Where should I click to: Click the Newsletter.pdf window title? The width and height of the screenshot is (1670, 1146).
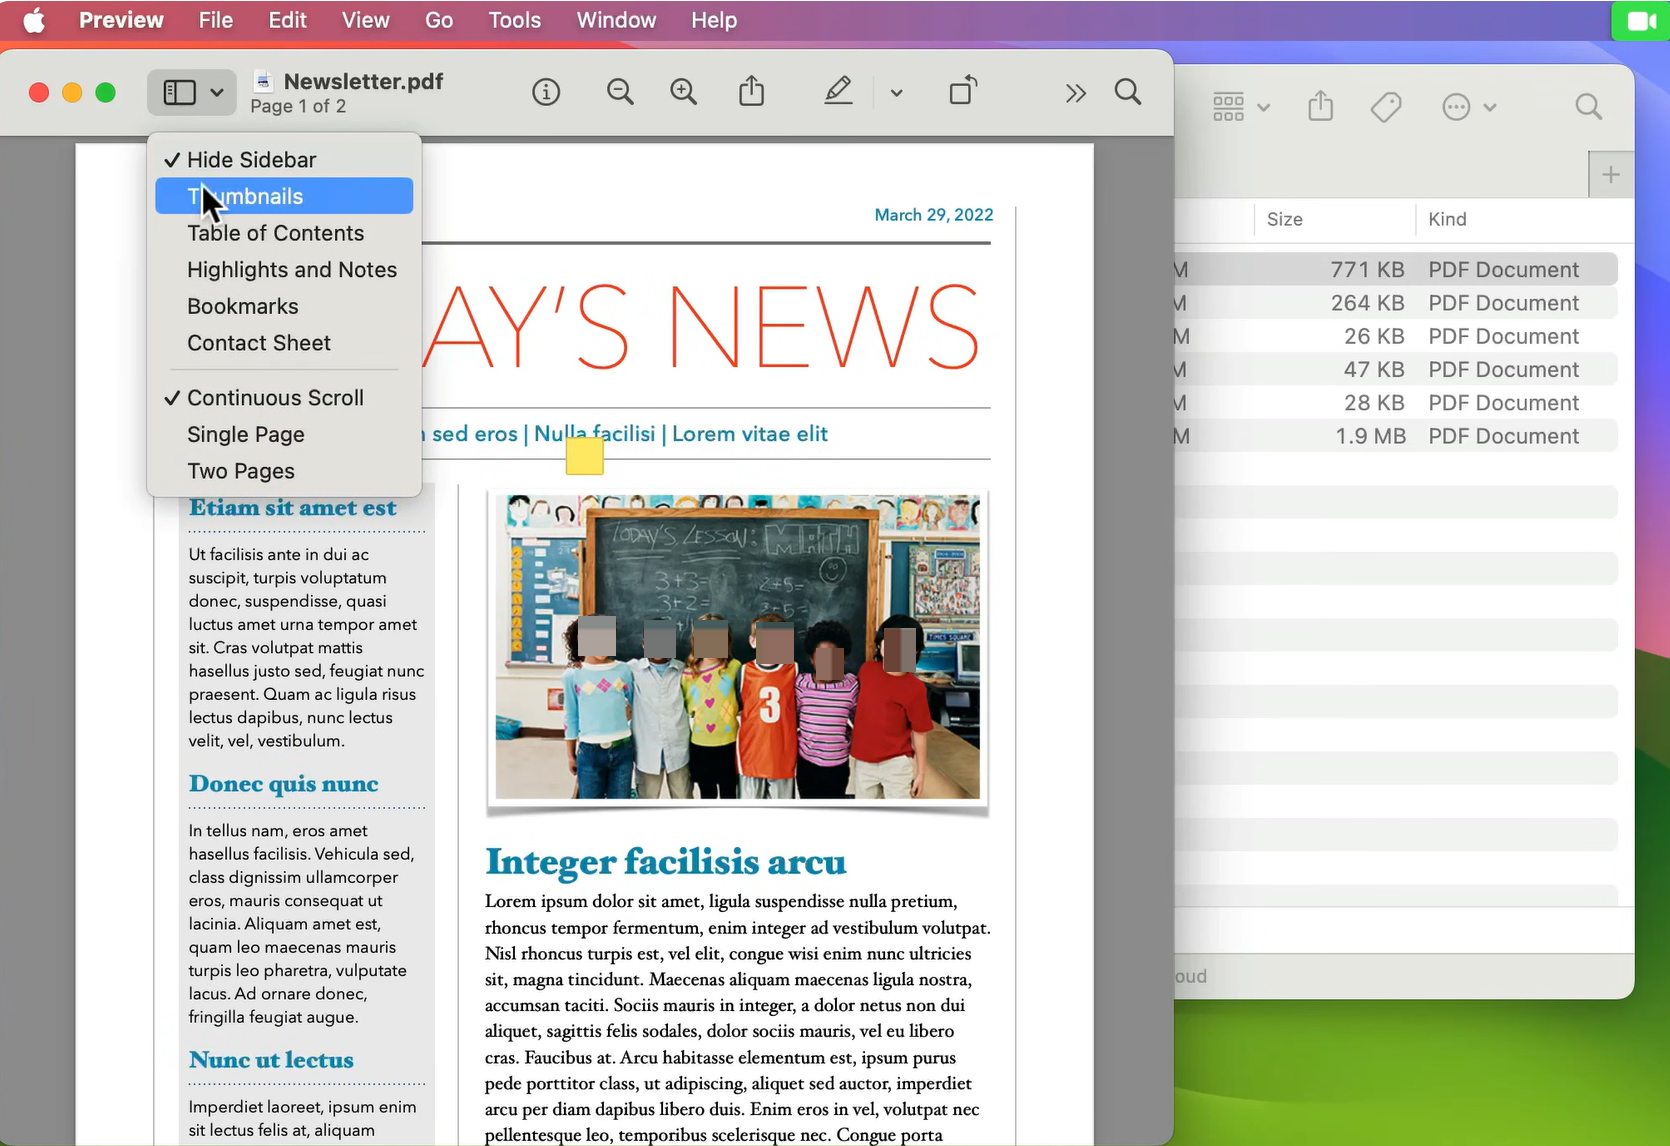[x=363, y=81]
